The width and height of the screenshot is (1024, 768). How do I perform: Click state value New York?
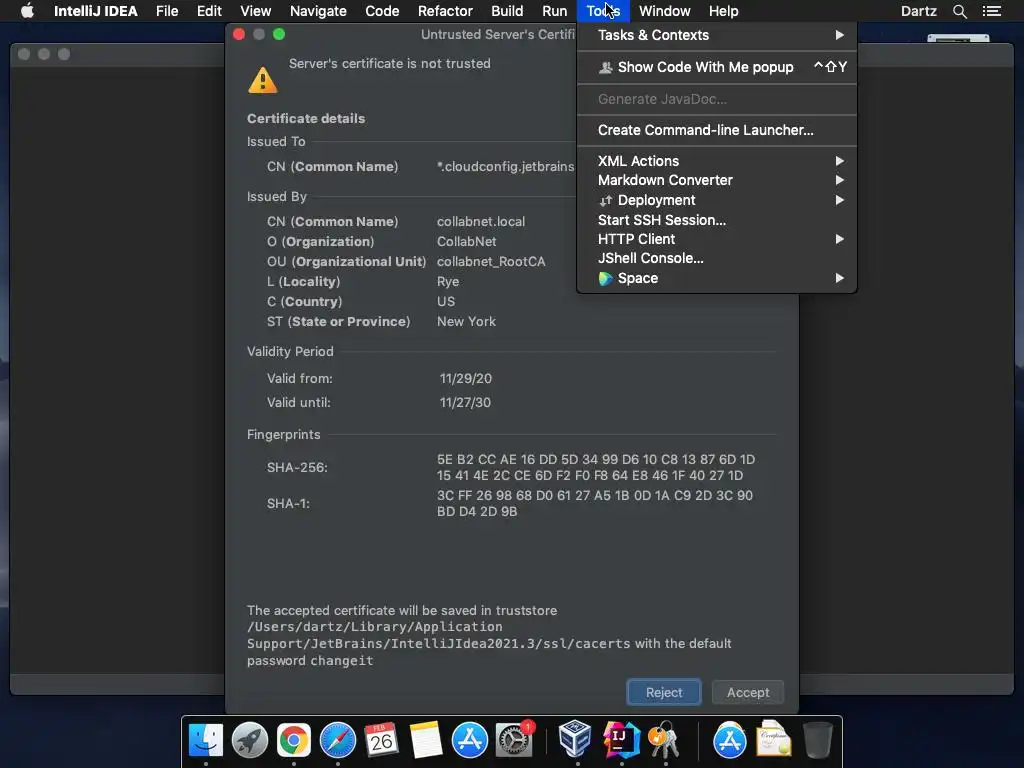tap(466, 322)
